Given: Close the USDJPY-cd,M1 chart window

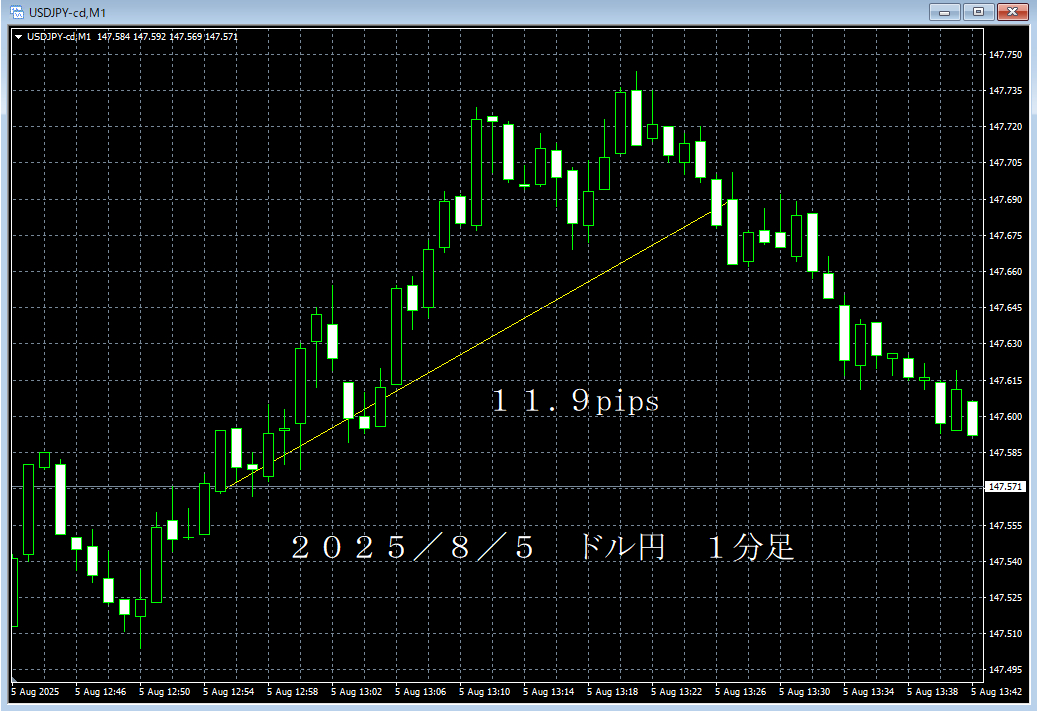Looking at the screenshot, I should [x=1012, y=12].
